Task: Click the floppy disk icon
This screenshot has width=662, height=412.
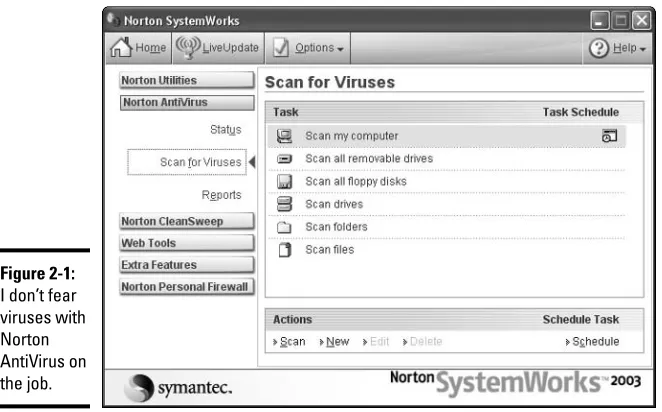Action: click(x=284, y=182)
